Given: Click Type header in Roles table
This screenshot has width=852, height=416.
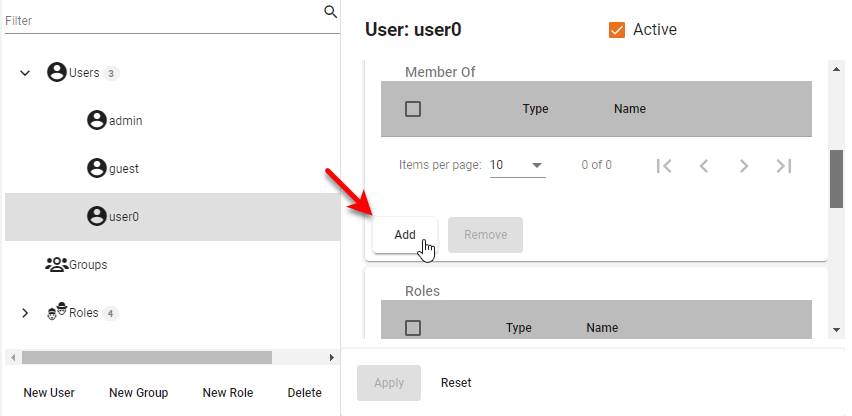Looking at the screenshot, I should pos(518,327).
